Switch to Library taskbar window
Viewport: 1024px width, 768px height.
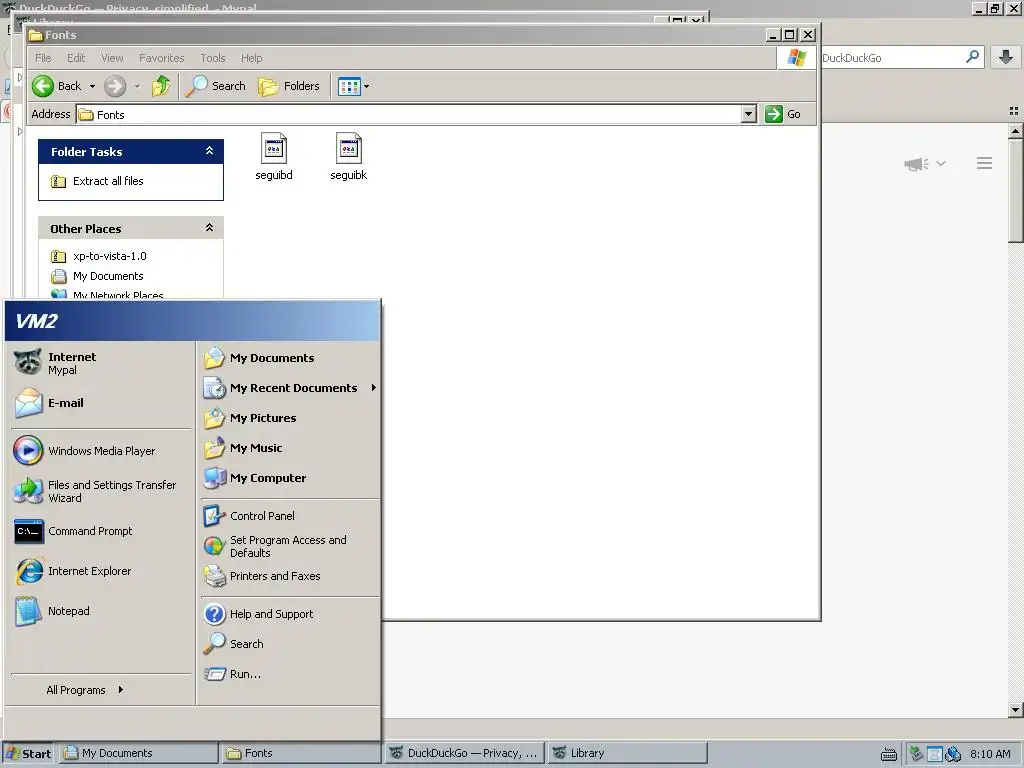click(627, 753)
